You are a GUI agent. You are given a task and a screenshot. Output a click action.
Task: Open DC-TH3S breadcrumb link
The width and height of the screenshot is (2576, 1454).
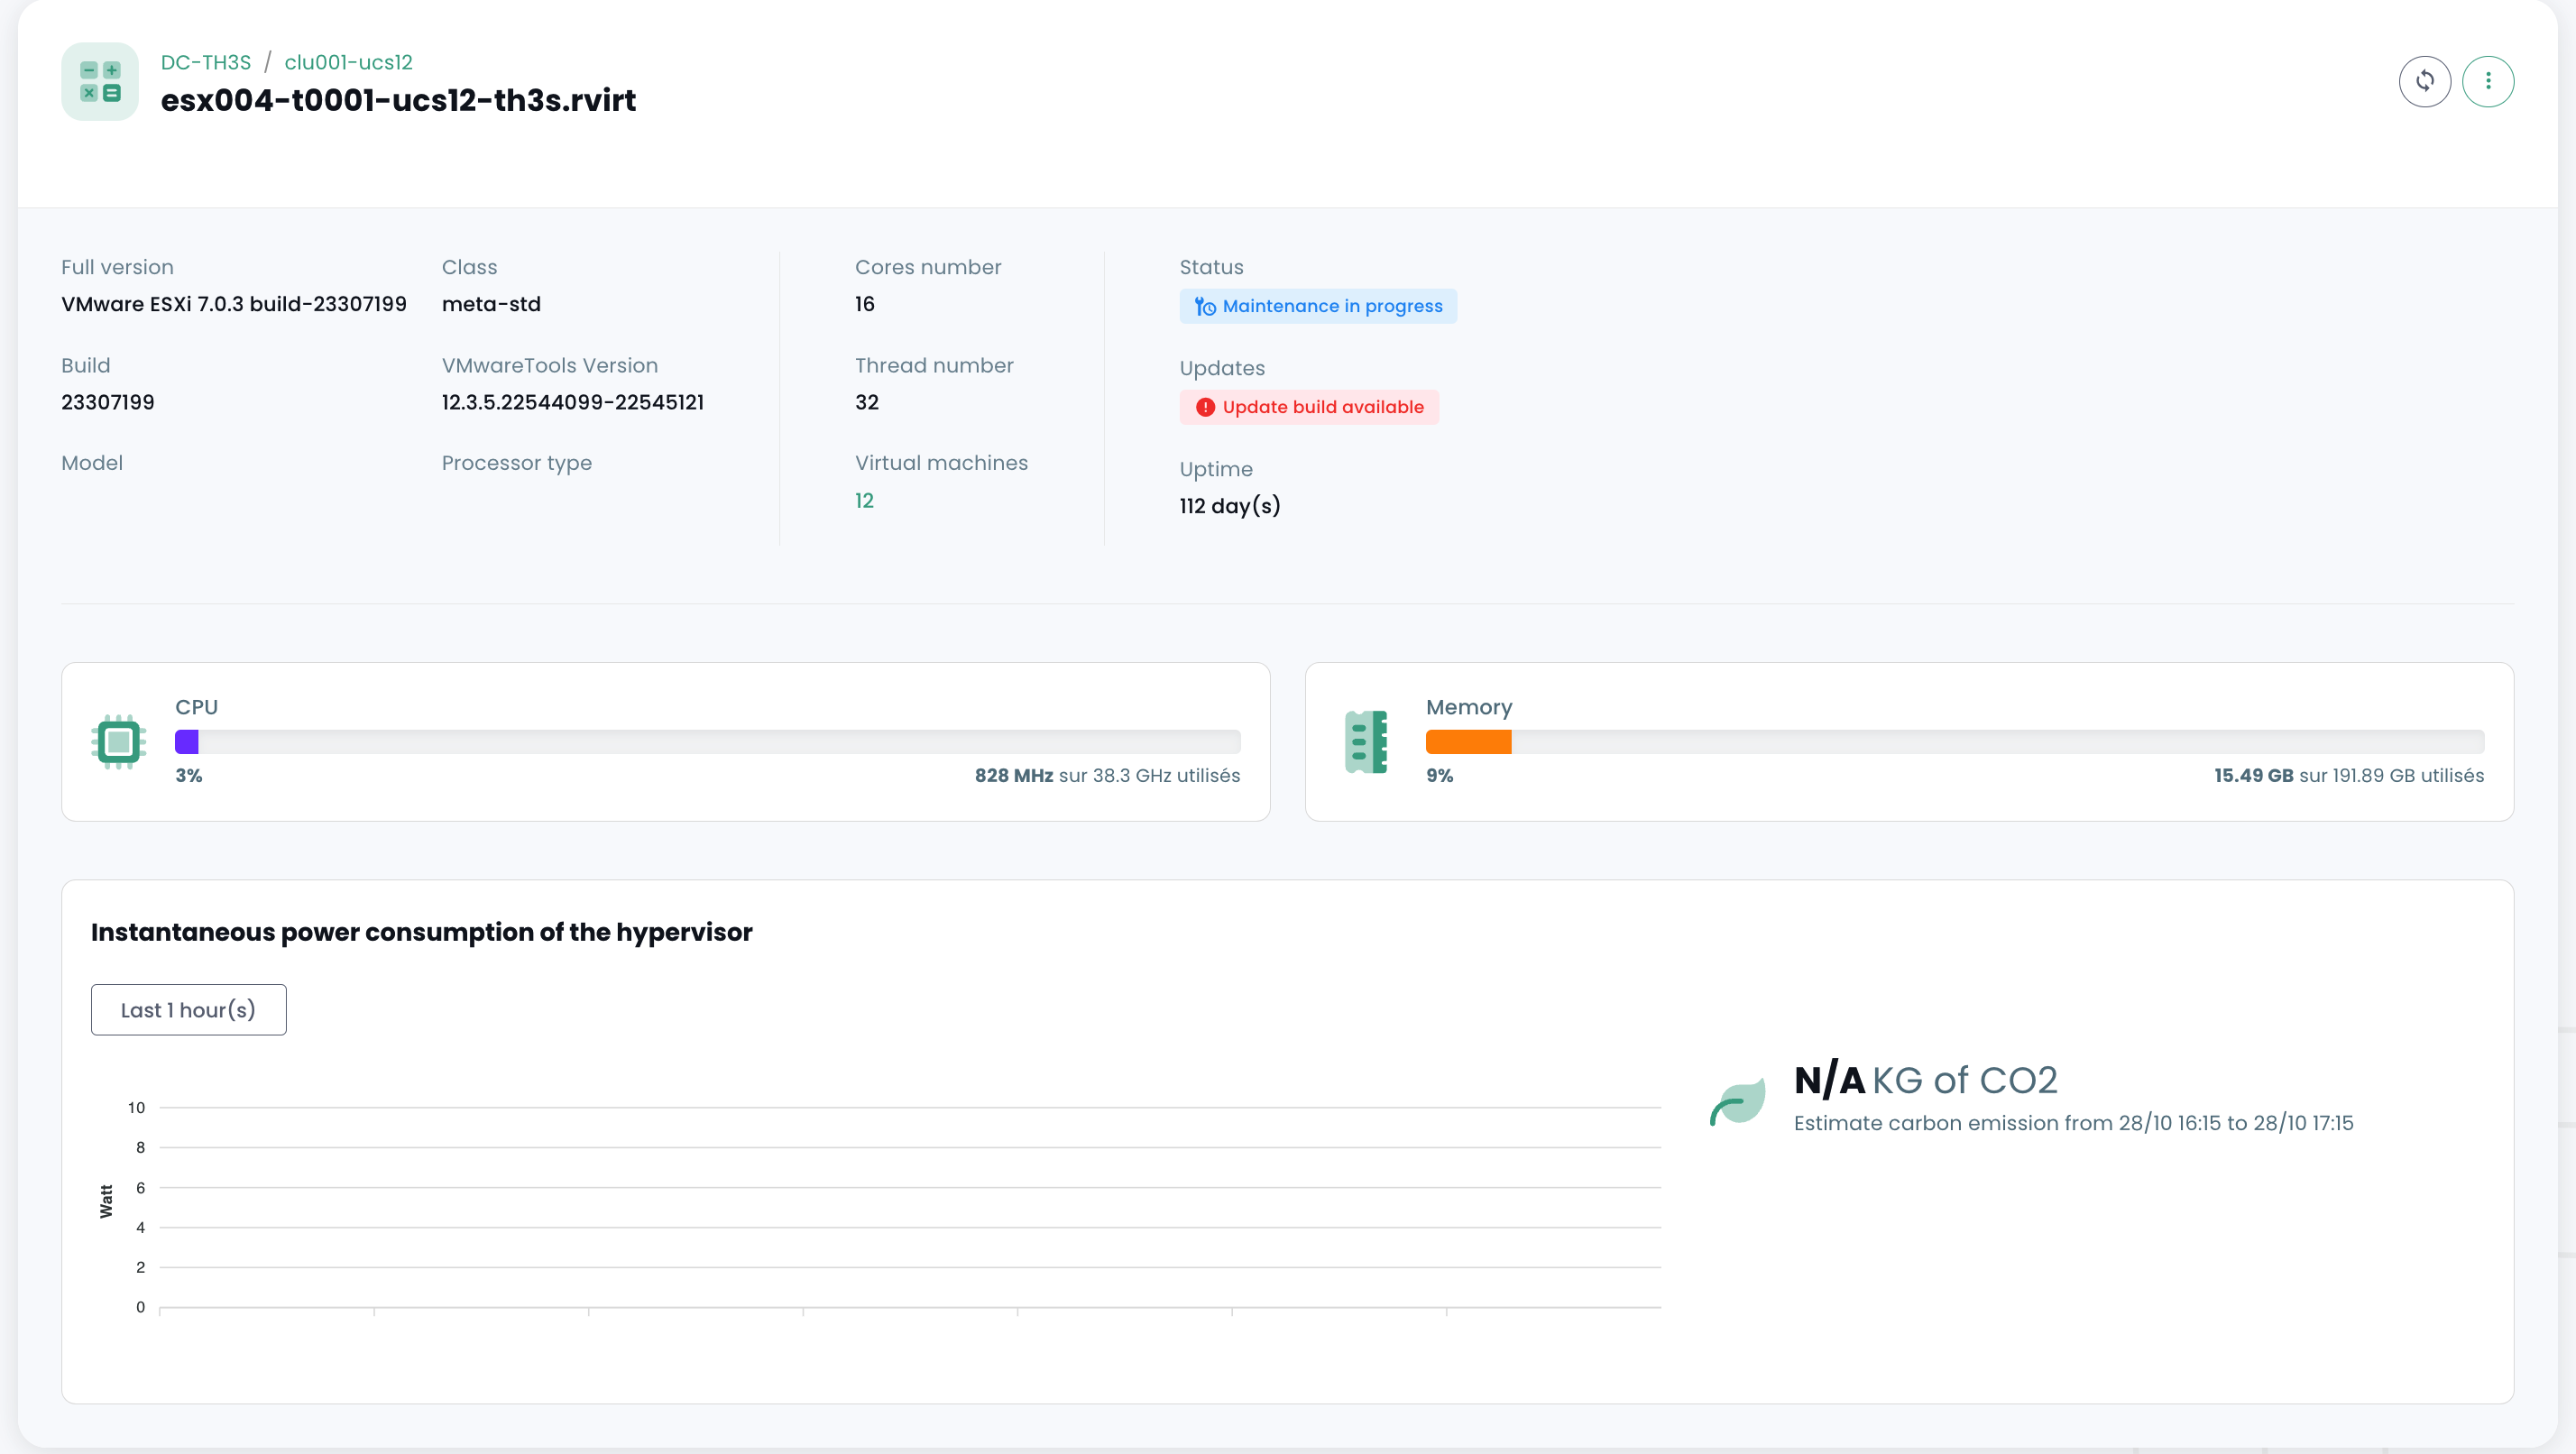206,62
